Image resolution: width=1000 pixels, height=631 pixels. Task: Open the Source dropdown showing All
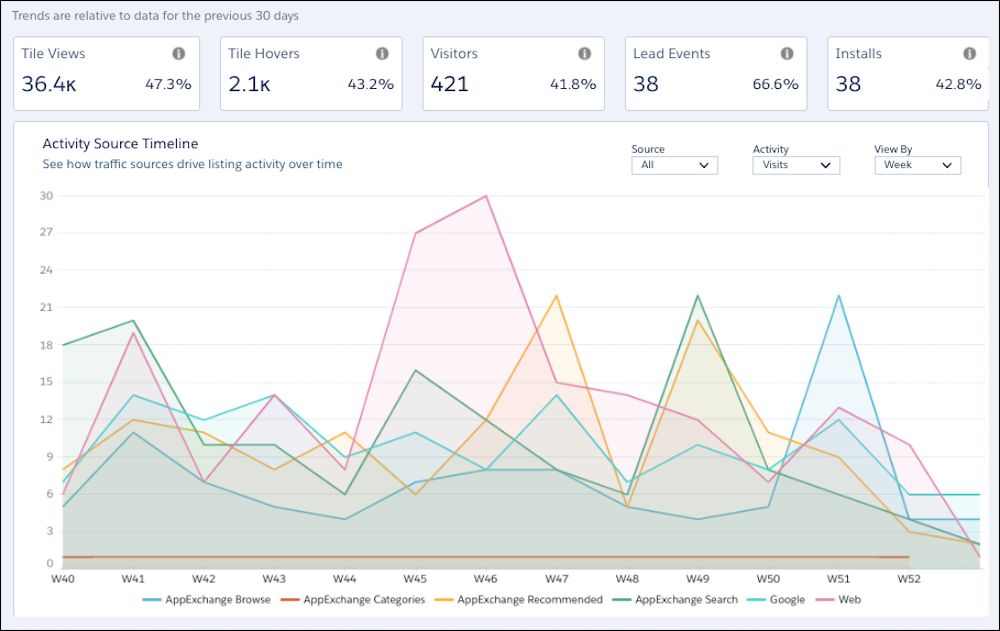[674, 165]
